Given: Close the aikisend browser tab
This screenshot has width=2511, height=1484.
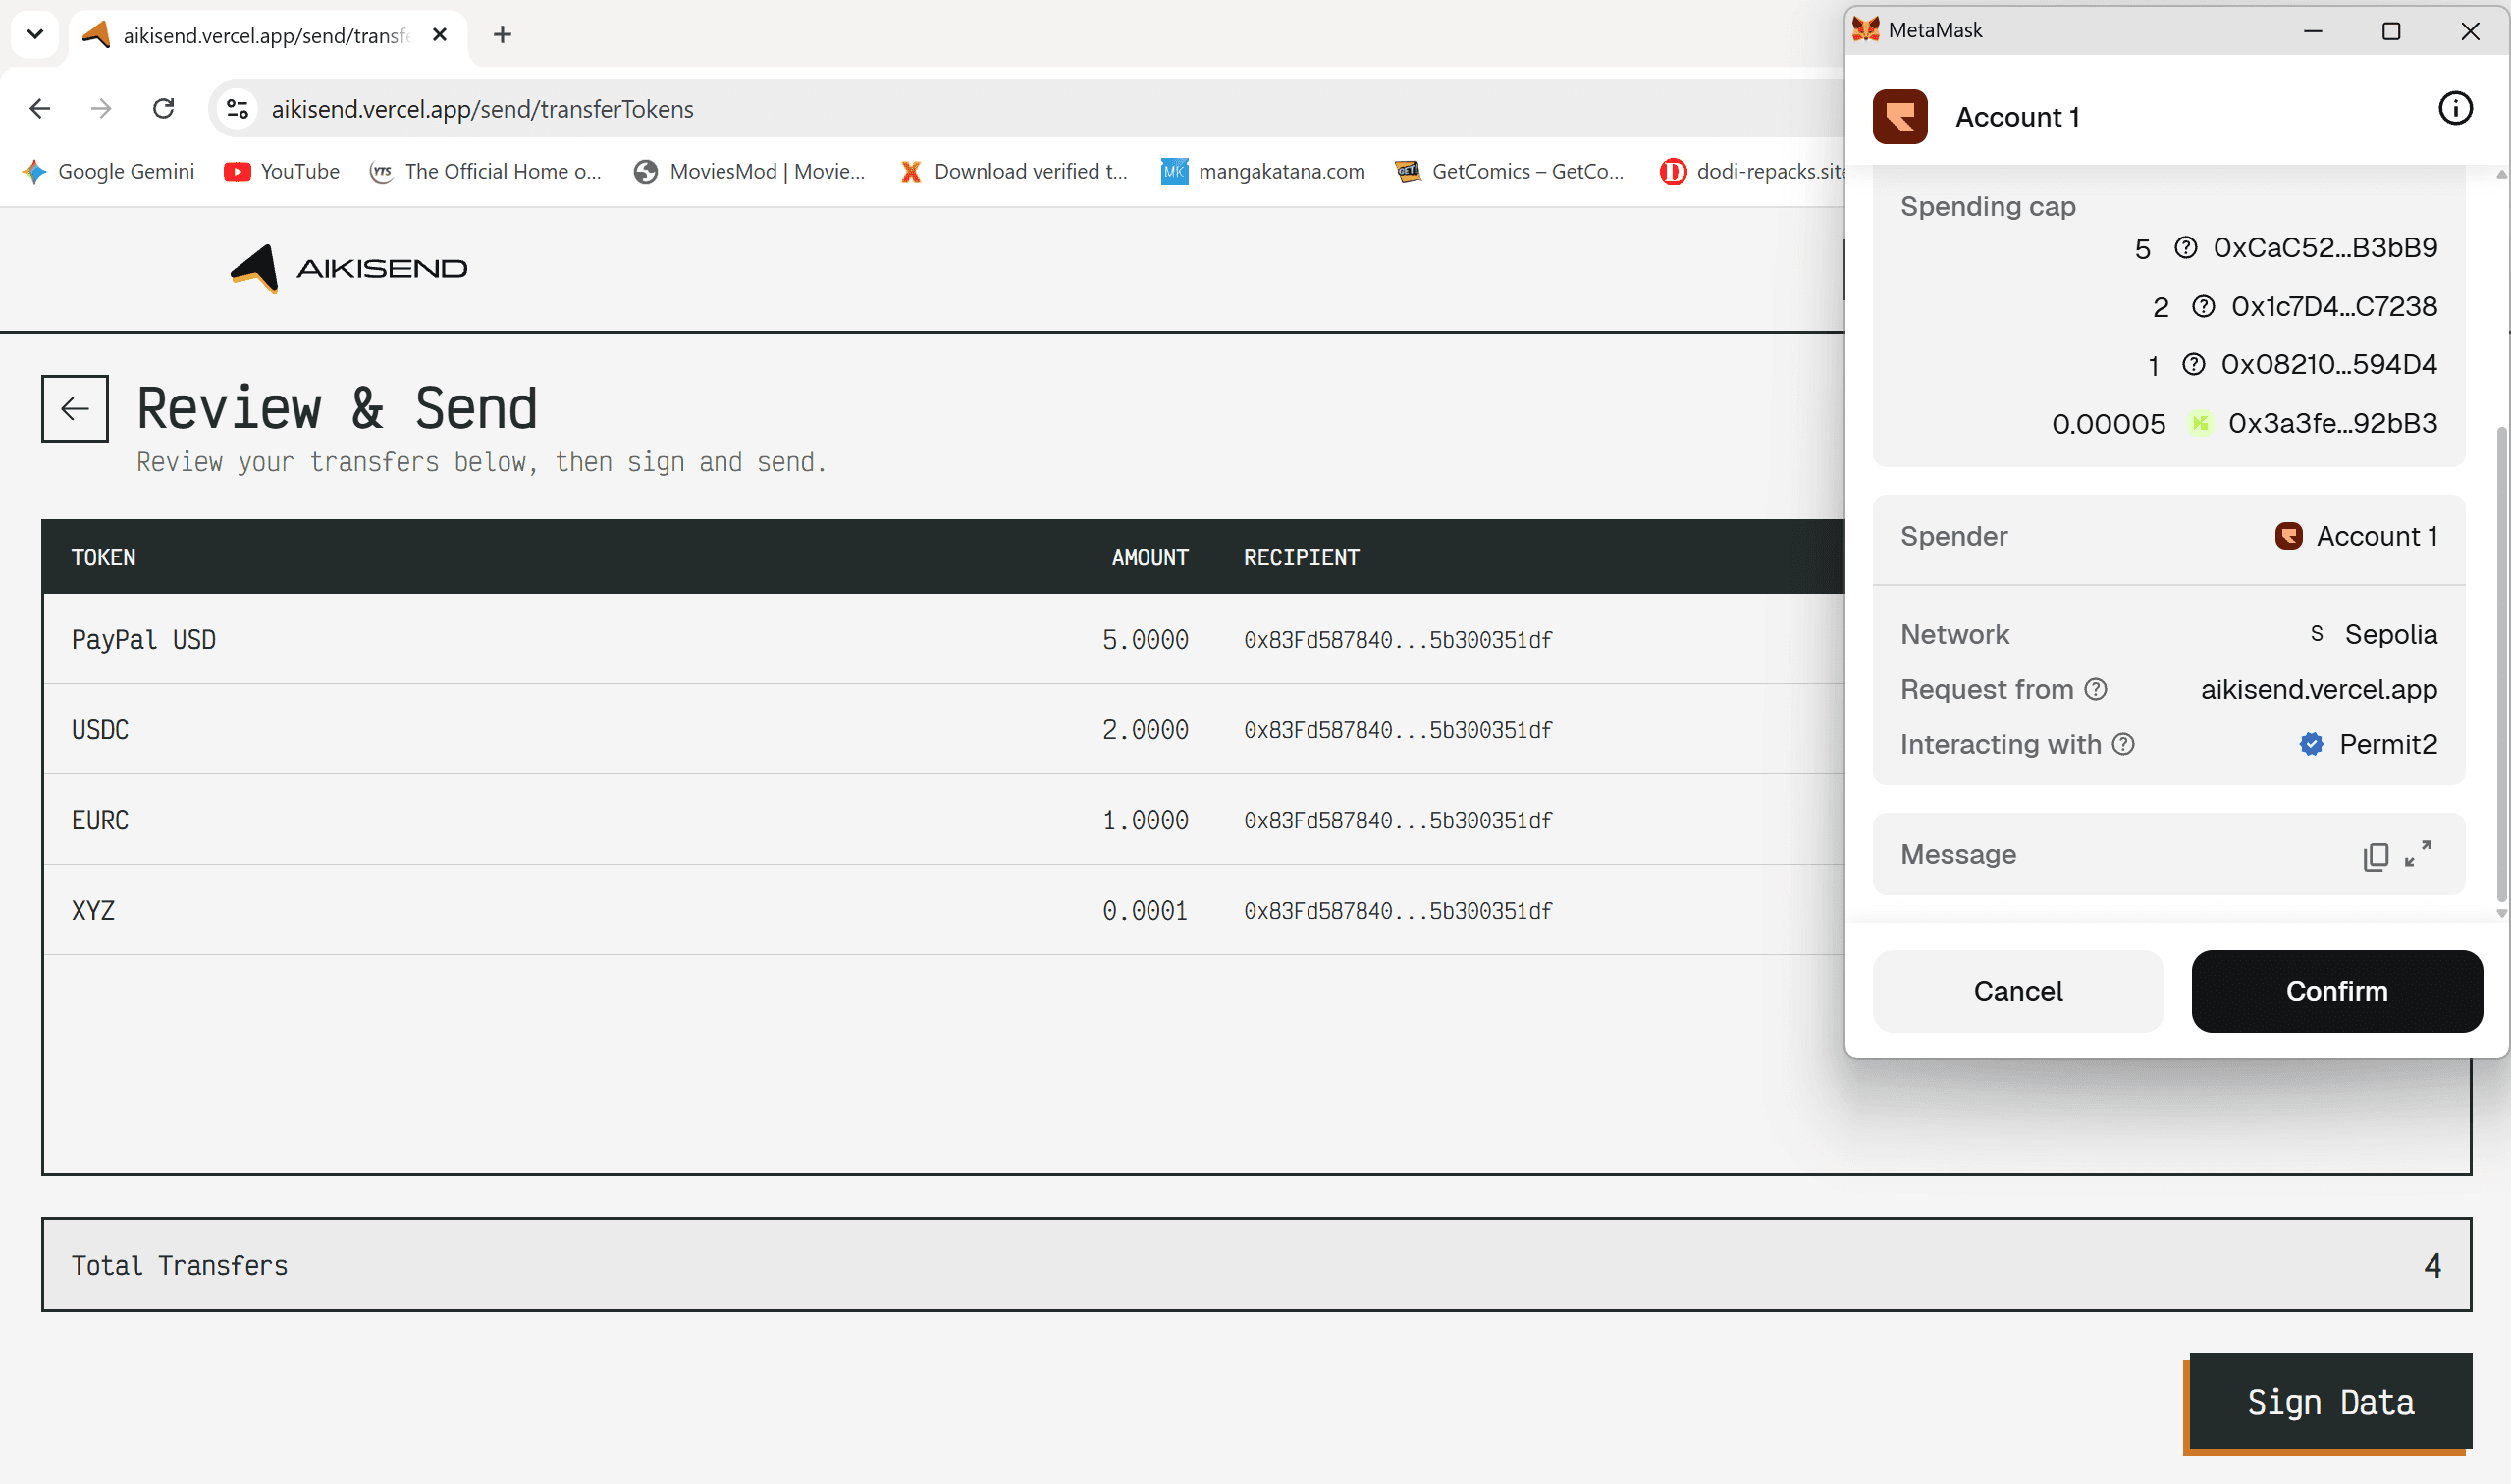Looking at the screenshot, I should tap(439, 35).
